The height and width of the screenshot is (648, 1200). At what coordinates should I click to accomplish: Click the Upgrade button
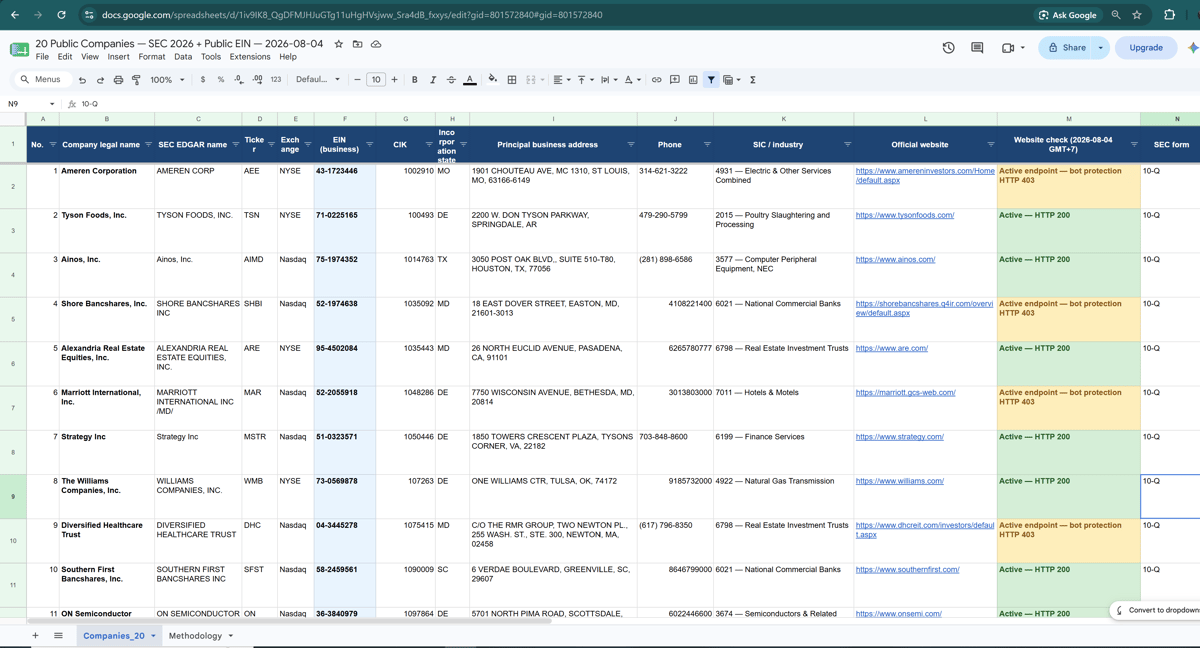pos(1146,48)
